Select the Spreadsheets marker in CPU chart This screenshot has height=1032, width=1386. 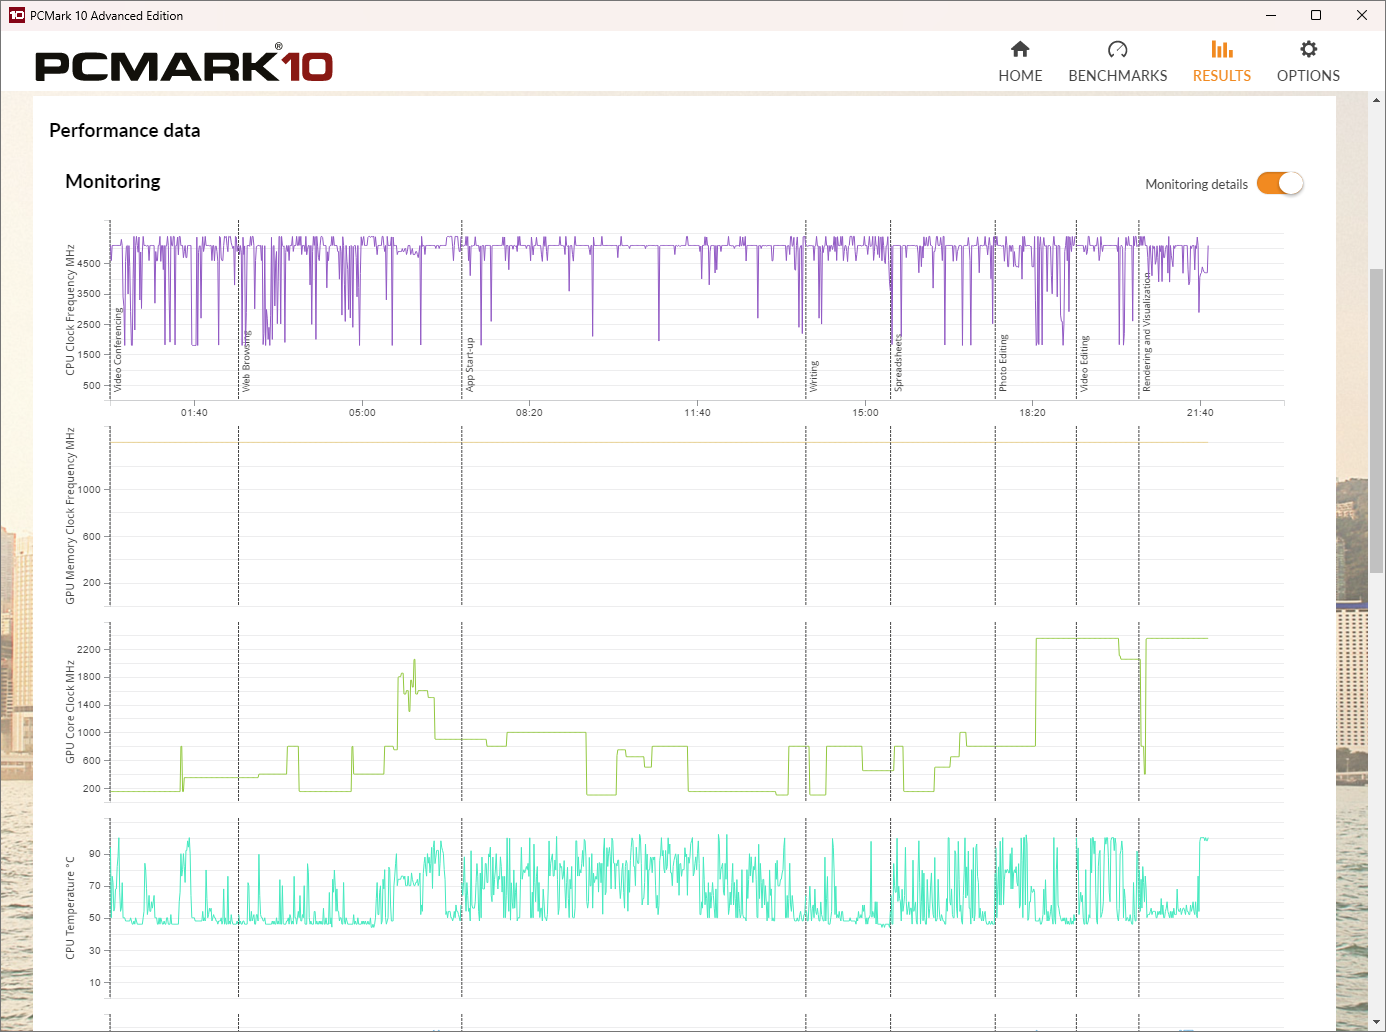[898, 362]
